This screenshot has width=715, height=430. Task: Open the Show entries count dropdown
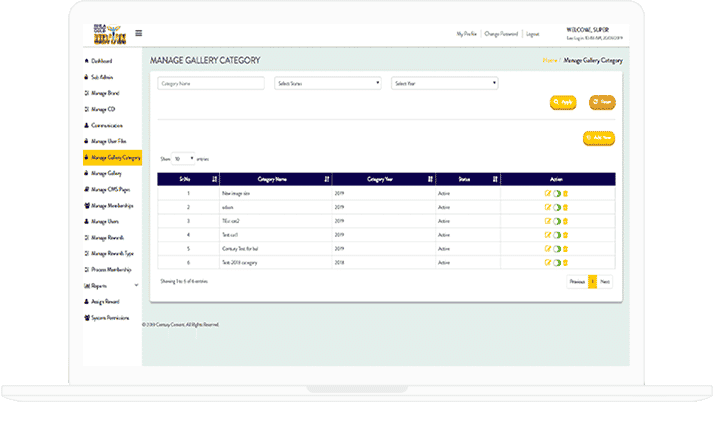(x=183, y=158)
